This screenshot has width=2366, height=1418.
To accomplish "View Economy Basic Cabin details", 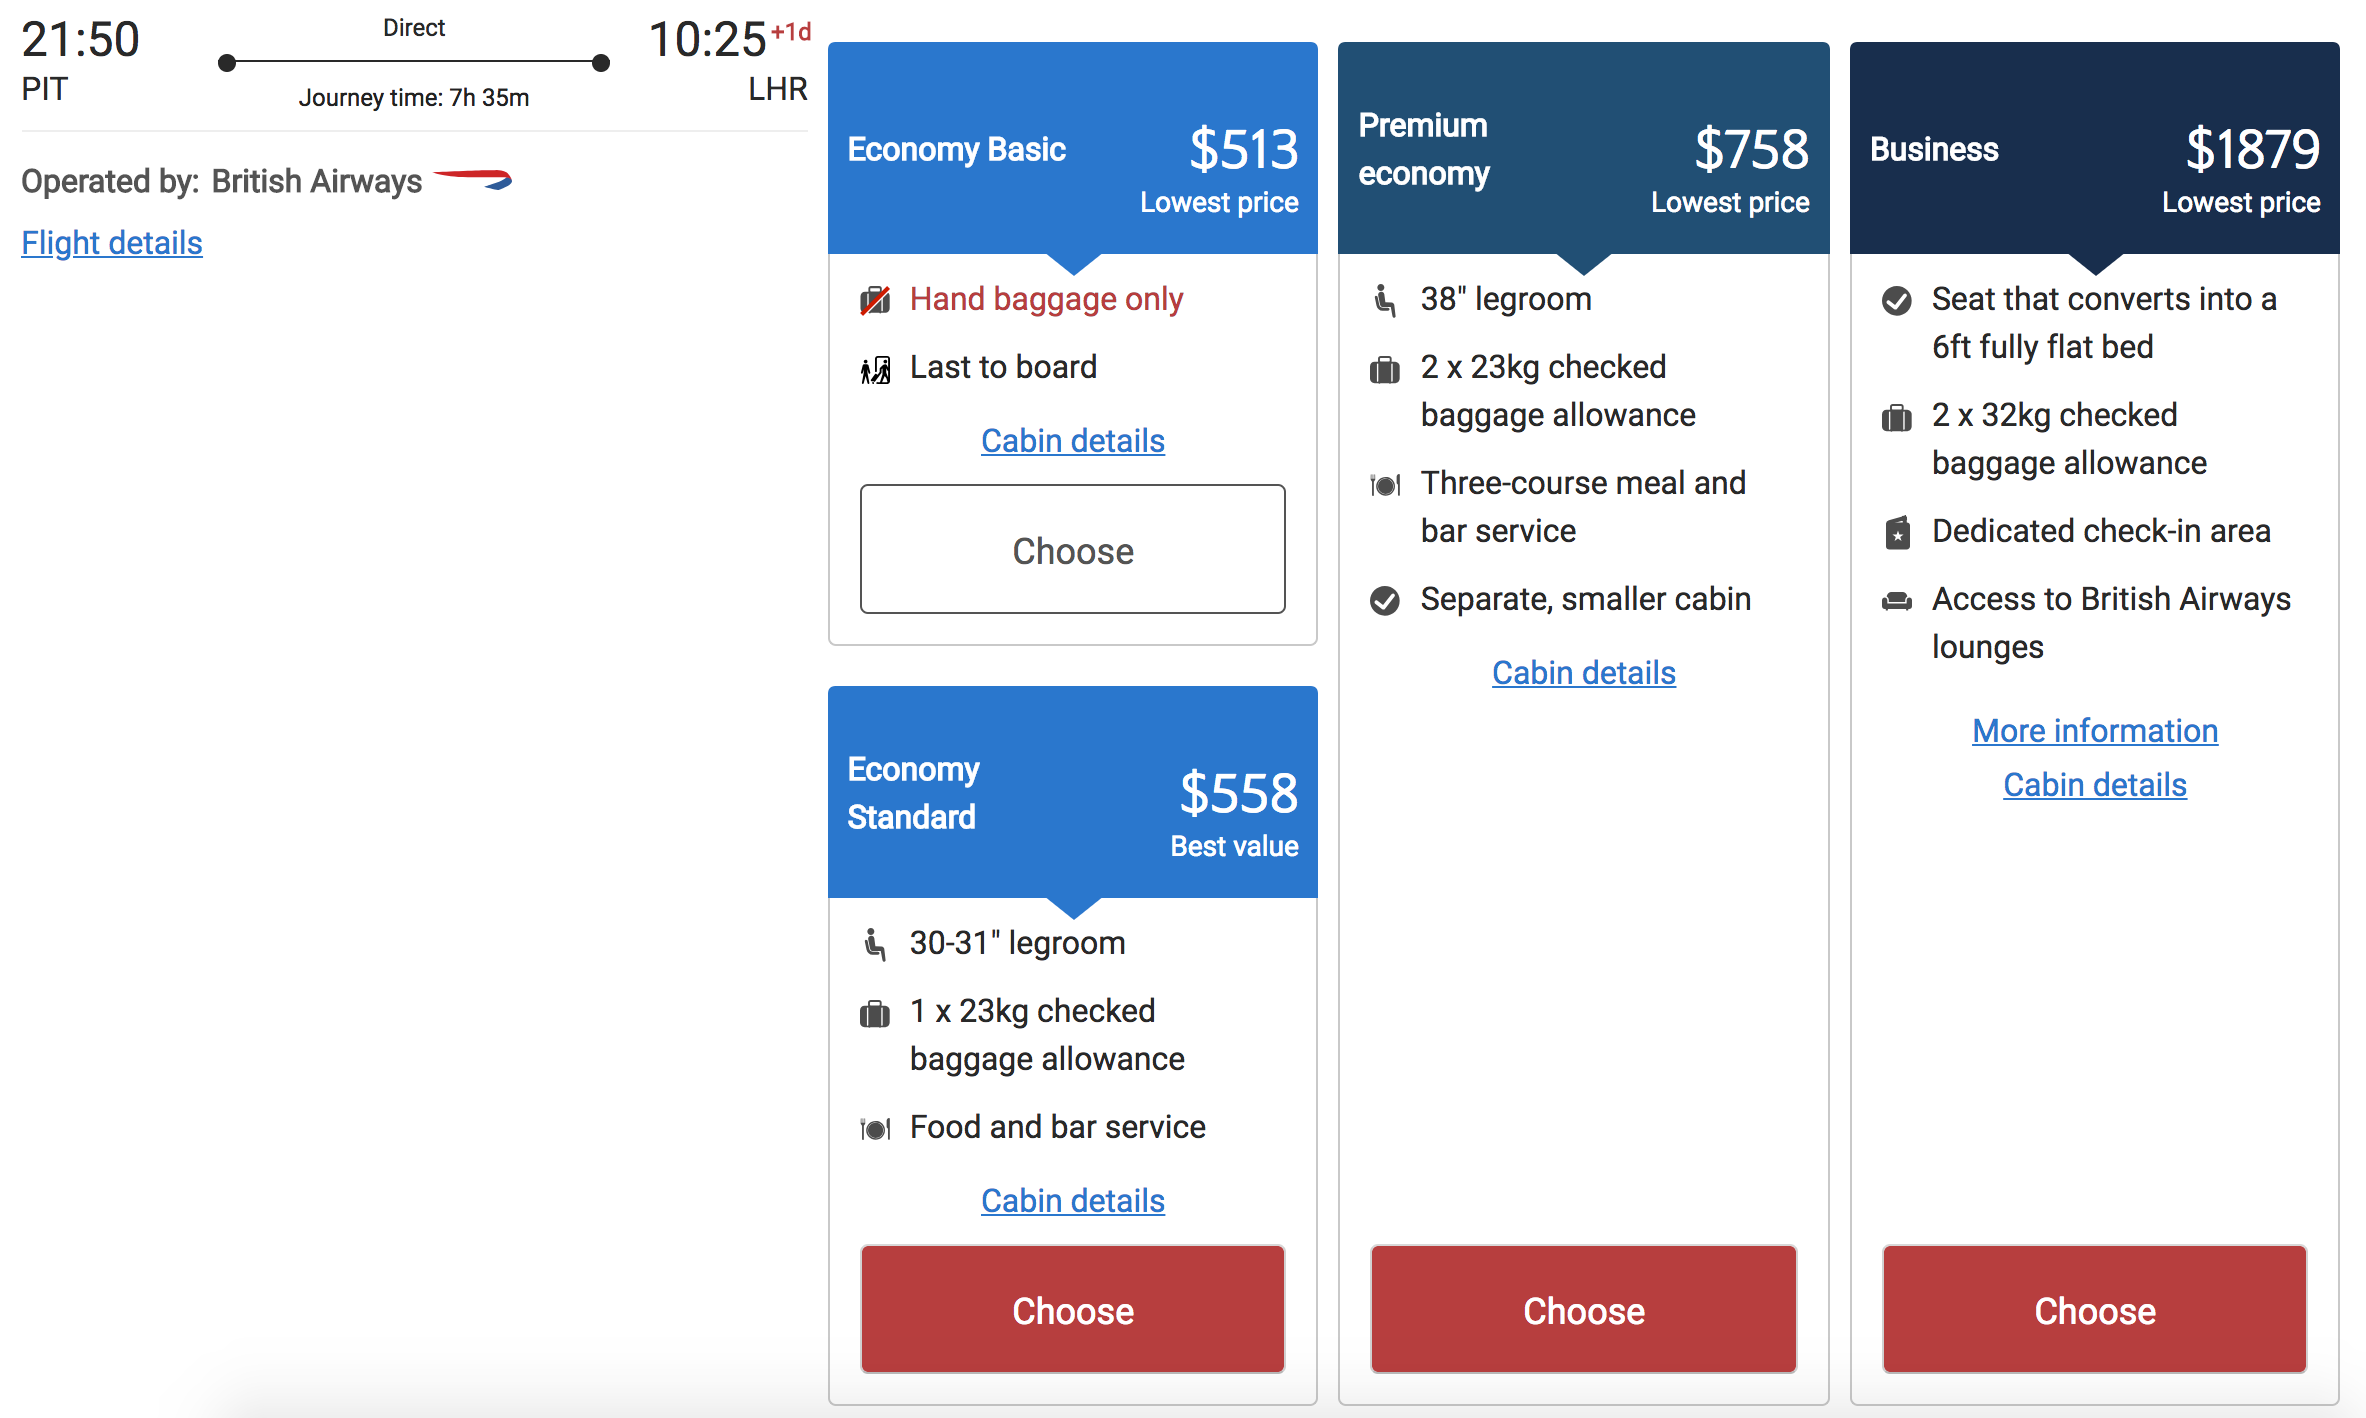I will tap(1073, 441).
